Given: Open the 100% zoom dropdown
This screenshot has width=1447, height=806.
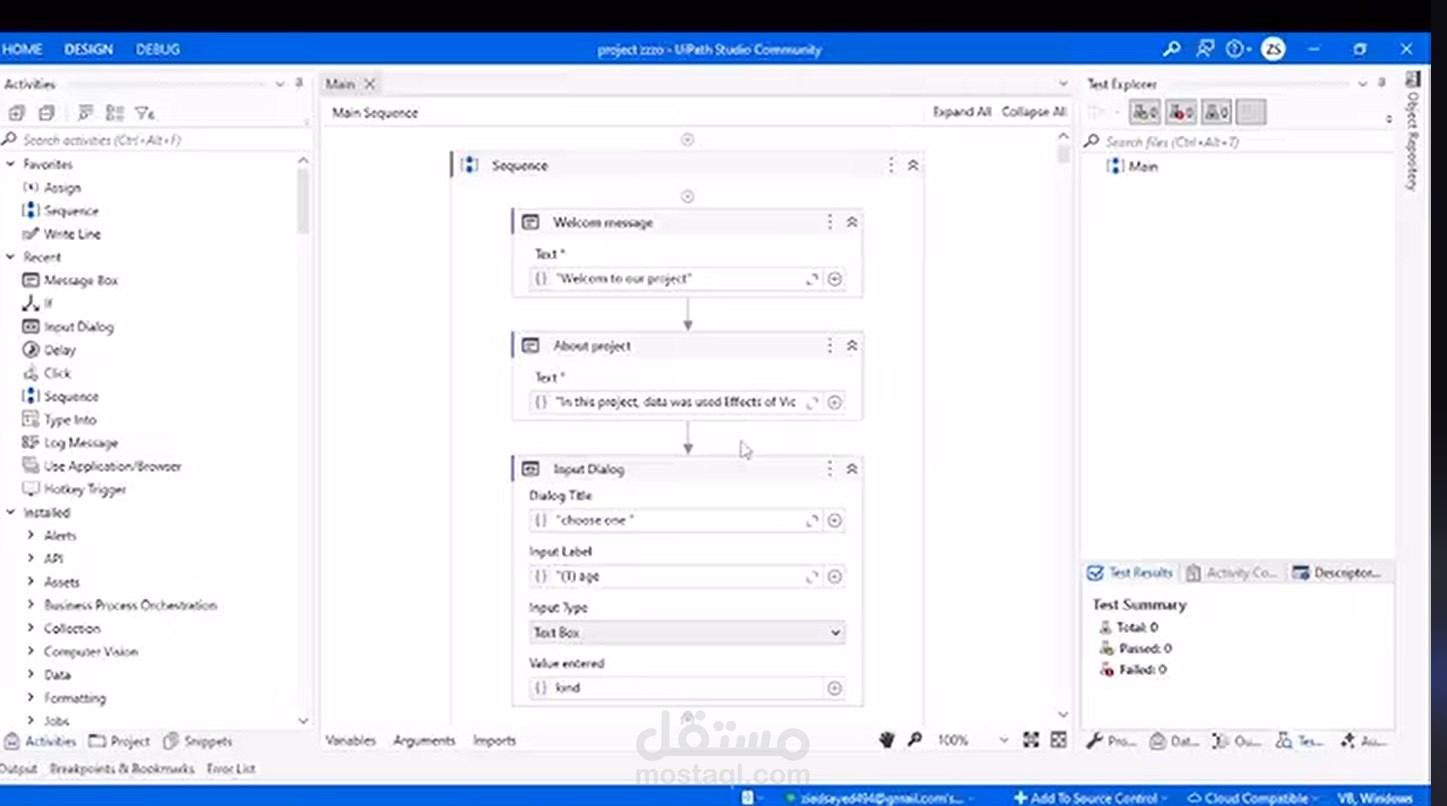Looking at the screenshot, I should (1003, 740).
